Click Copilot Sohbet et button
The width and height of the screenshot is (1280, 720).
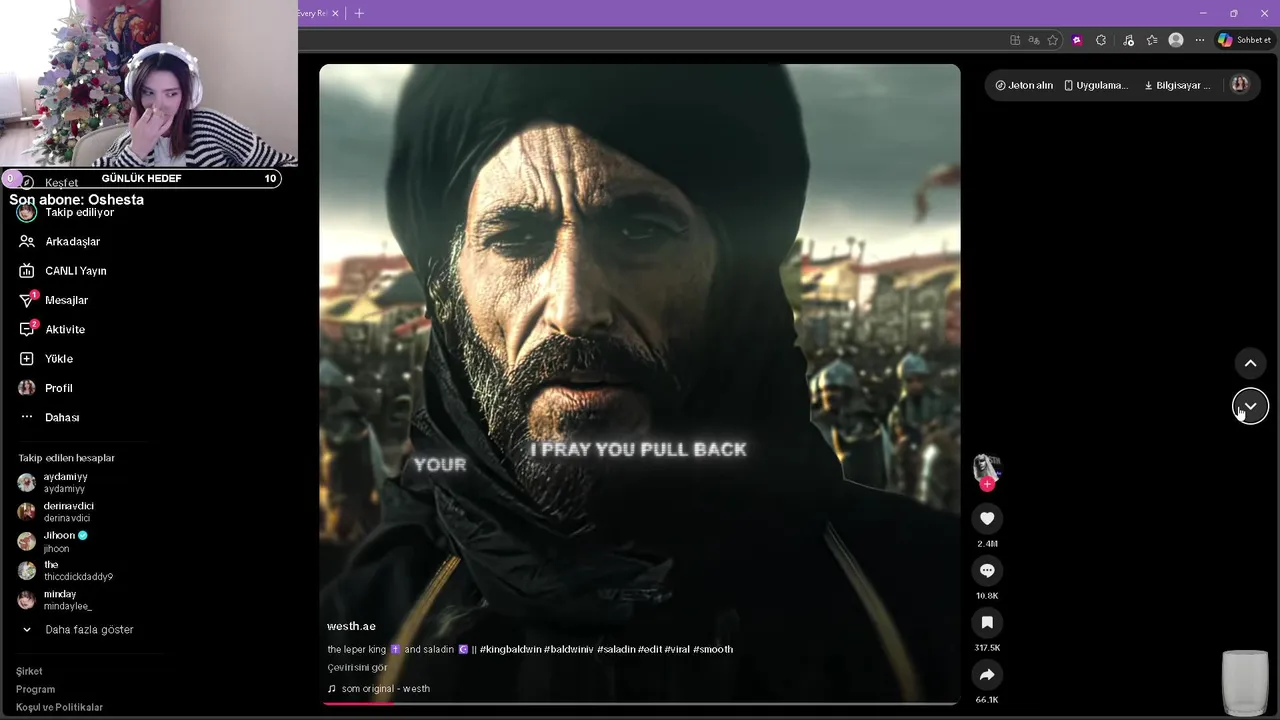[1244, 40]
